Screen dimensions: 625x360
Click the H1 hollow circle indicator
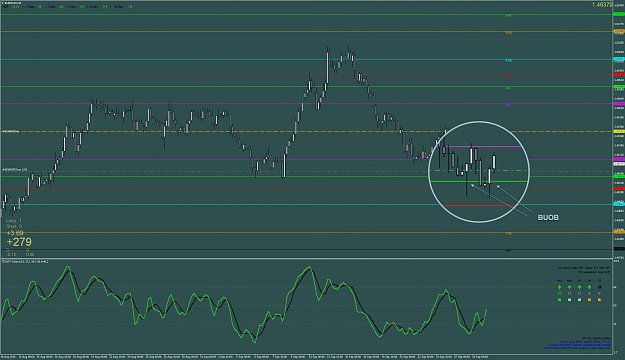(x=580, y=293)
